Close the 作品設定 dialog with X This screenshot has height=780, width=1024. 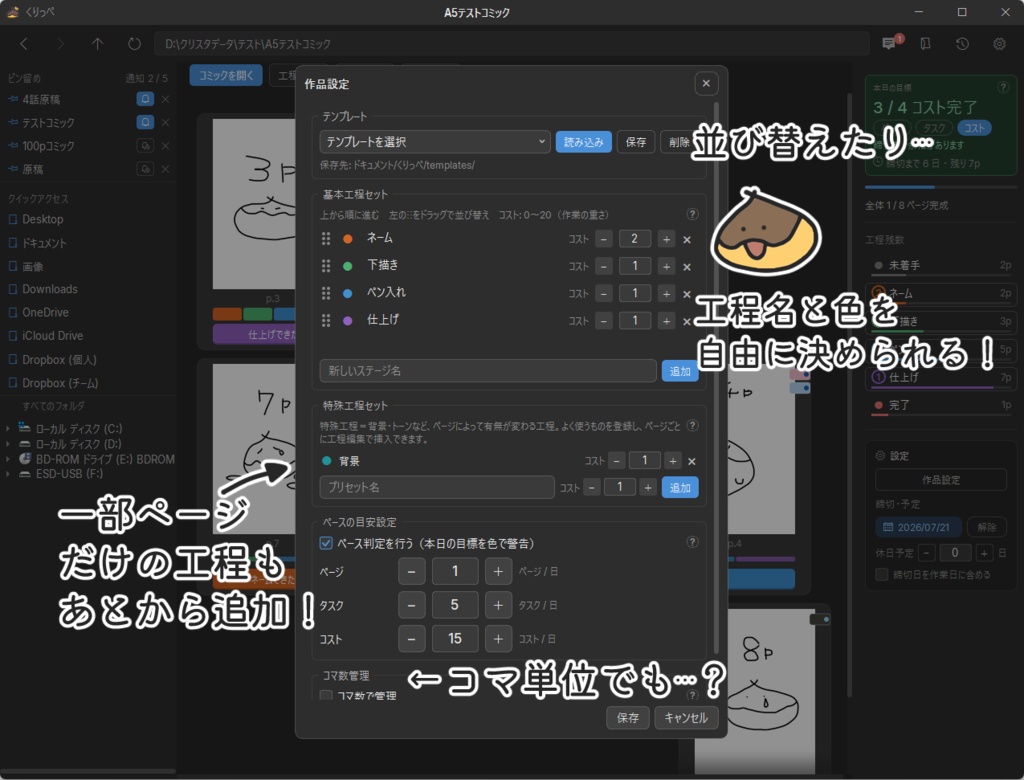[706, 84]
